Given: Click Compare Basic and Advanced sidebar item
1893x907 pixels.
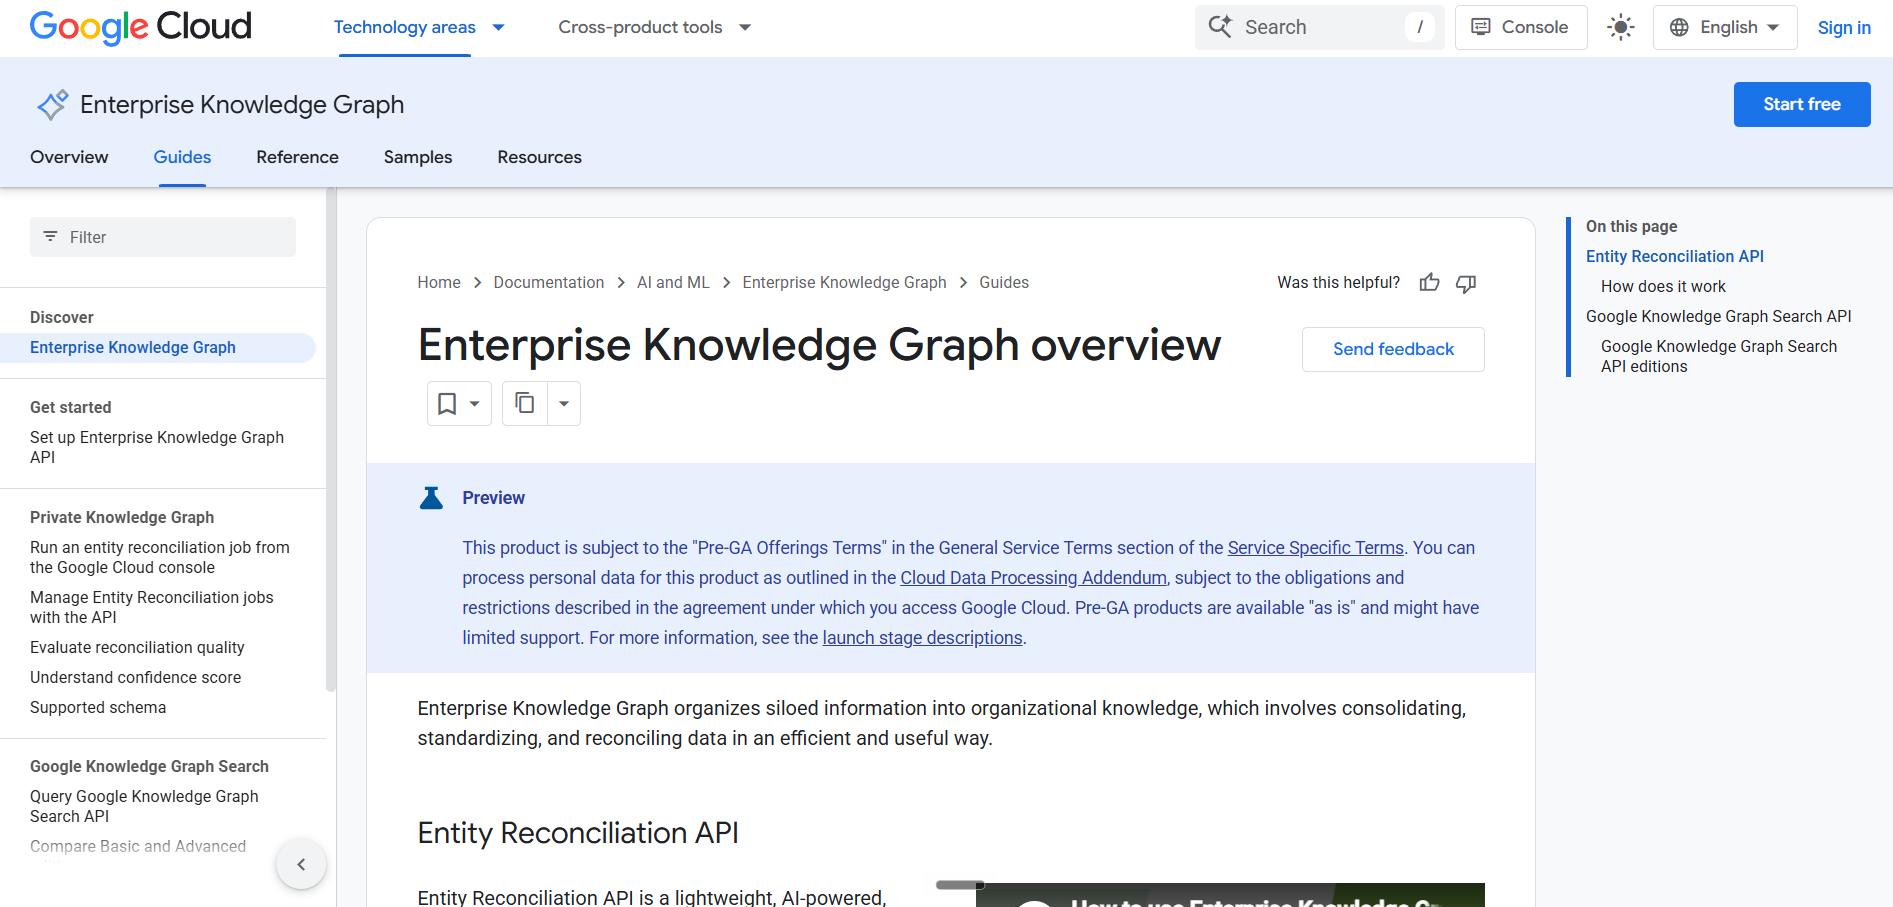Looking at the screenshot, I should pyautogui.click(x=138, y=846).
